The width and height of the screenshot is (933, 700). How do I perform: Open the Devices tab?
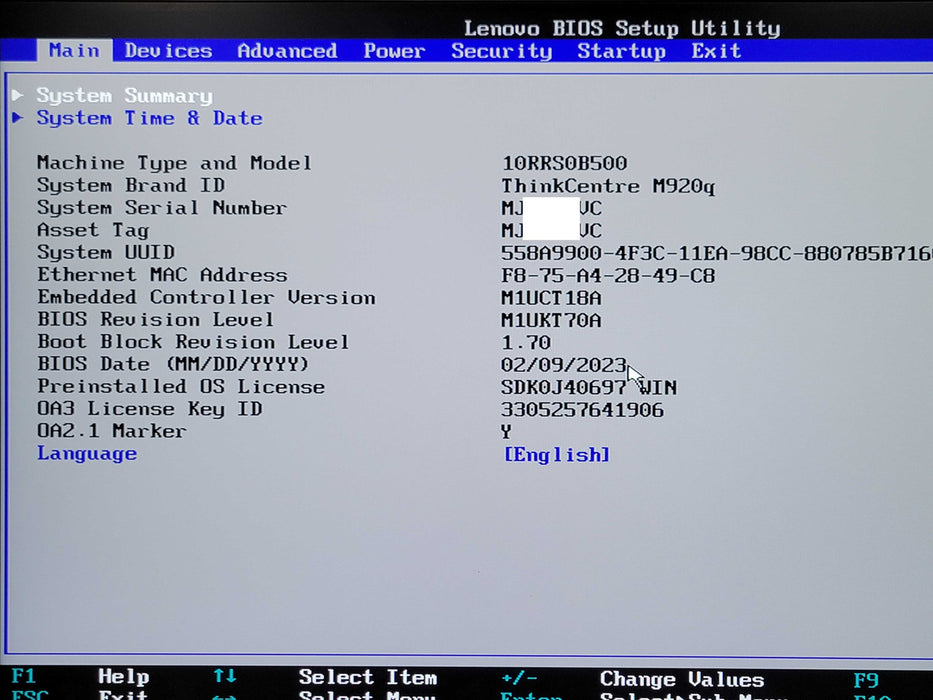pyautogui.click(x=168, y=51)
